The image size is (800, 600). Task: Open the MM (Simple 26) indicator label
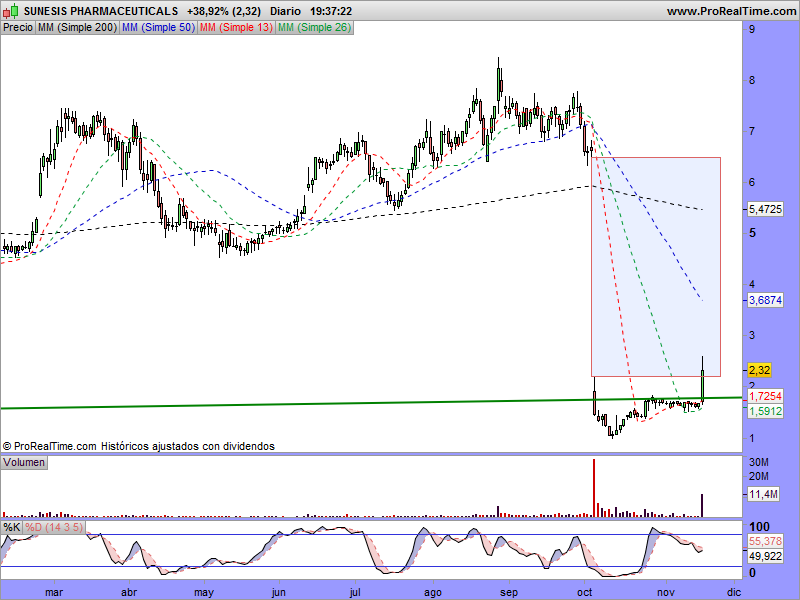(313, 27)
